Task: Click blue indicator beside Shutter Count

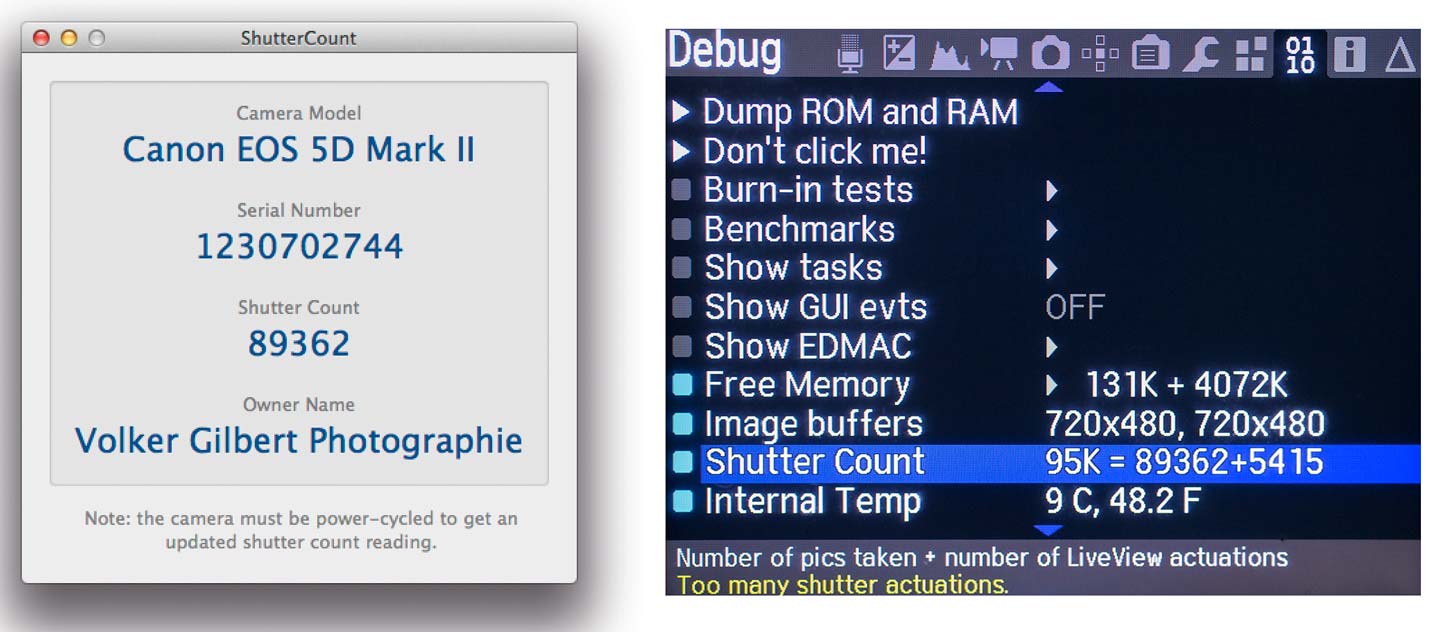Action: click(x=682, y=463)
